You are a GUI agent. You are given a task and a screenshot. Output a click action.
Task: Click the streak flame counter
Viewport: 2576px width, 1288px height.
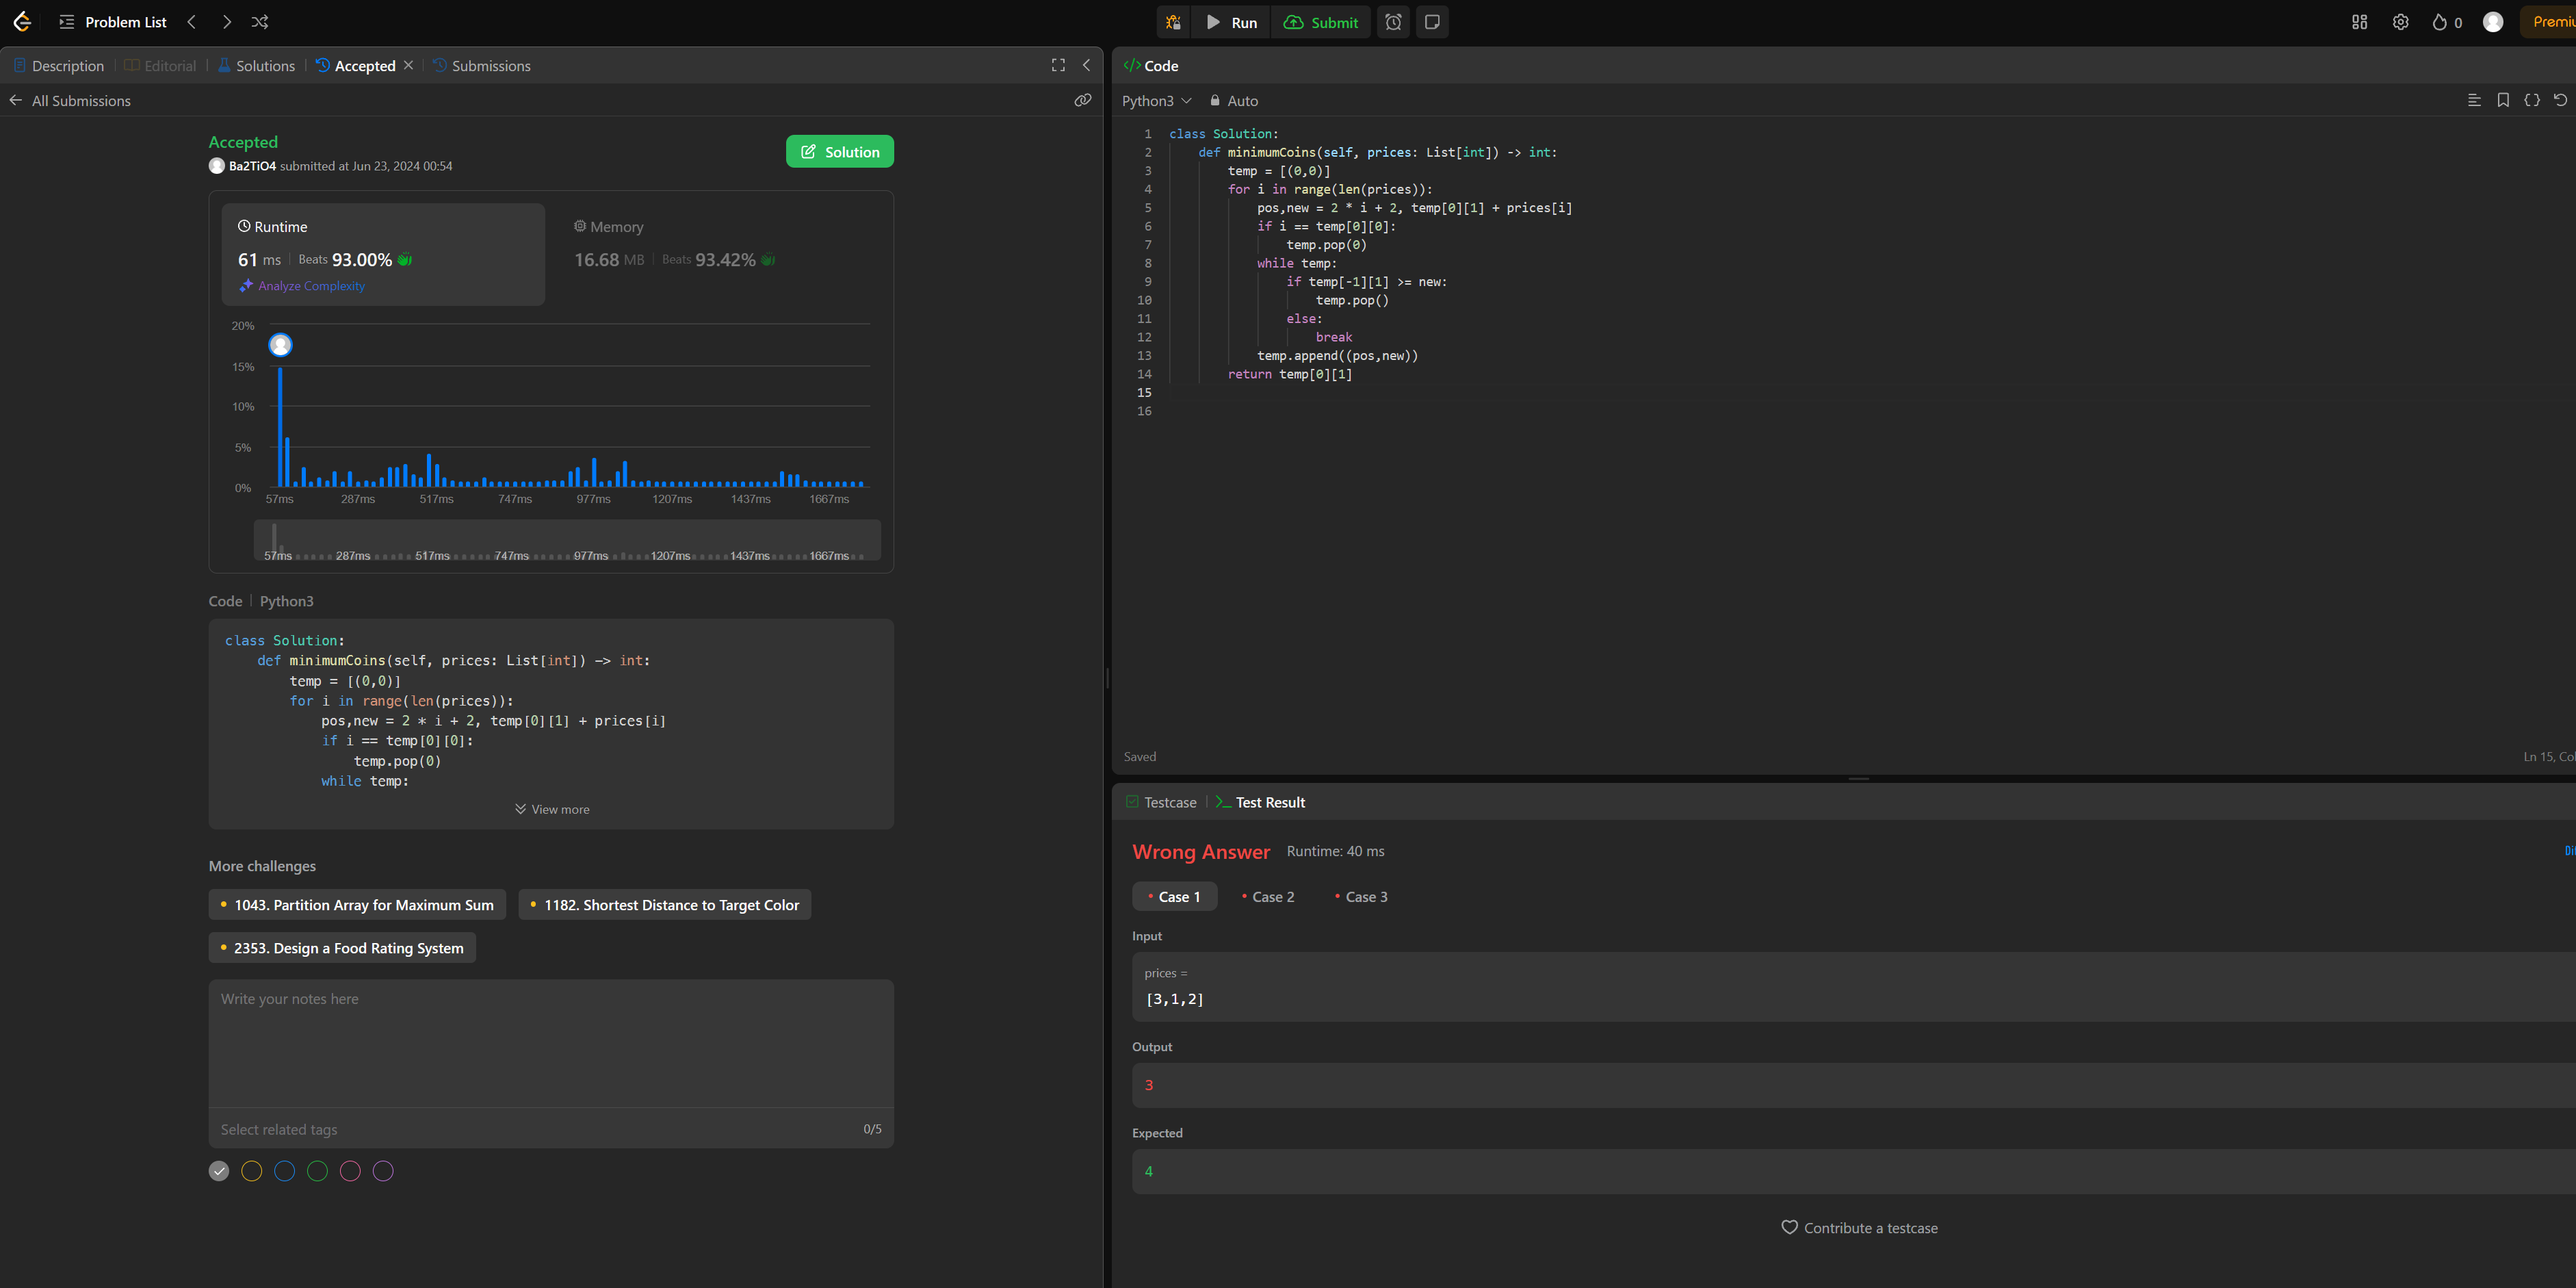2446,22
